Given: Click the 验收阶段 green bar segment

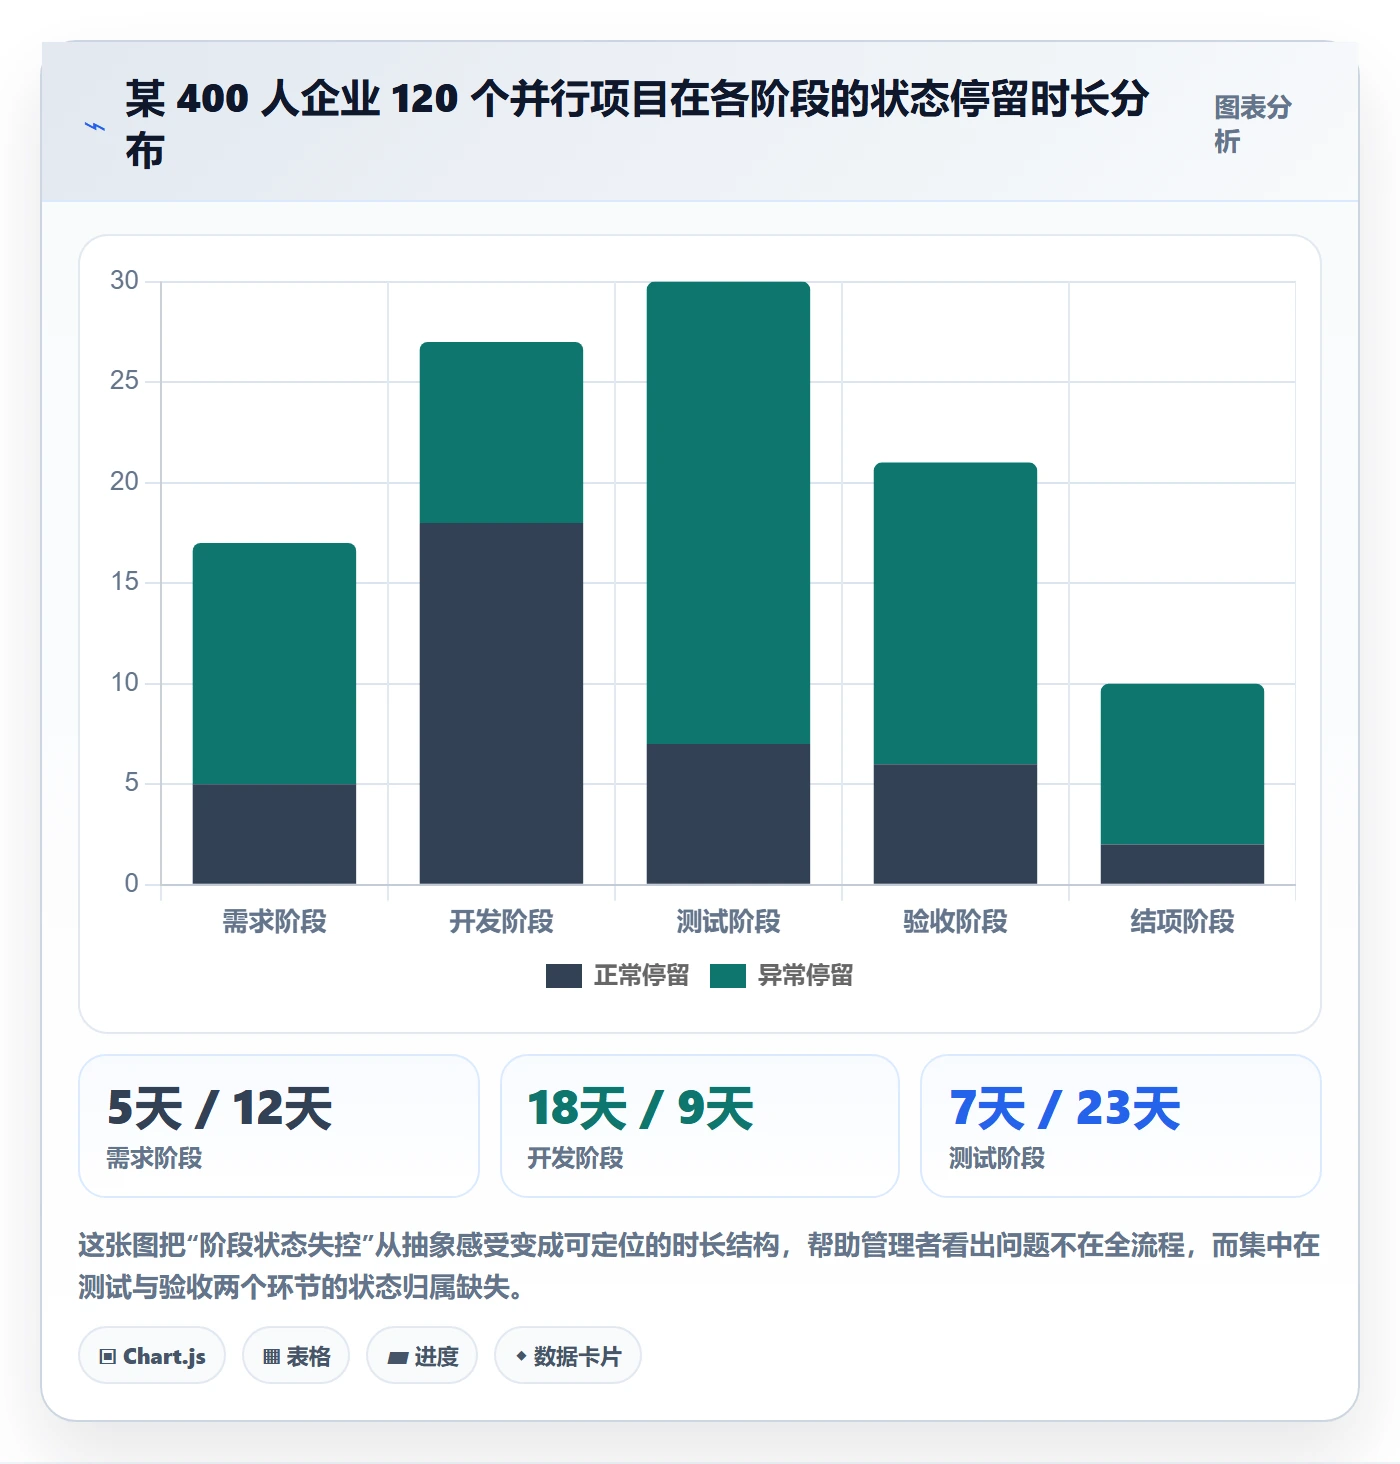Looking at the screenshot, I should 955,613.
